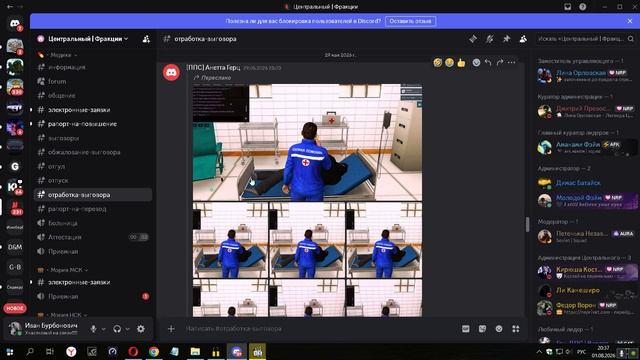Open the sticker picker icon

pos(482,329)
